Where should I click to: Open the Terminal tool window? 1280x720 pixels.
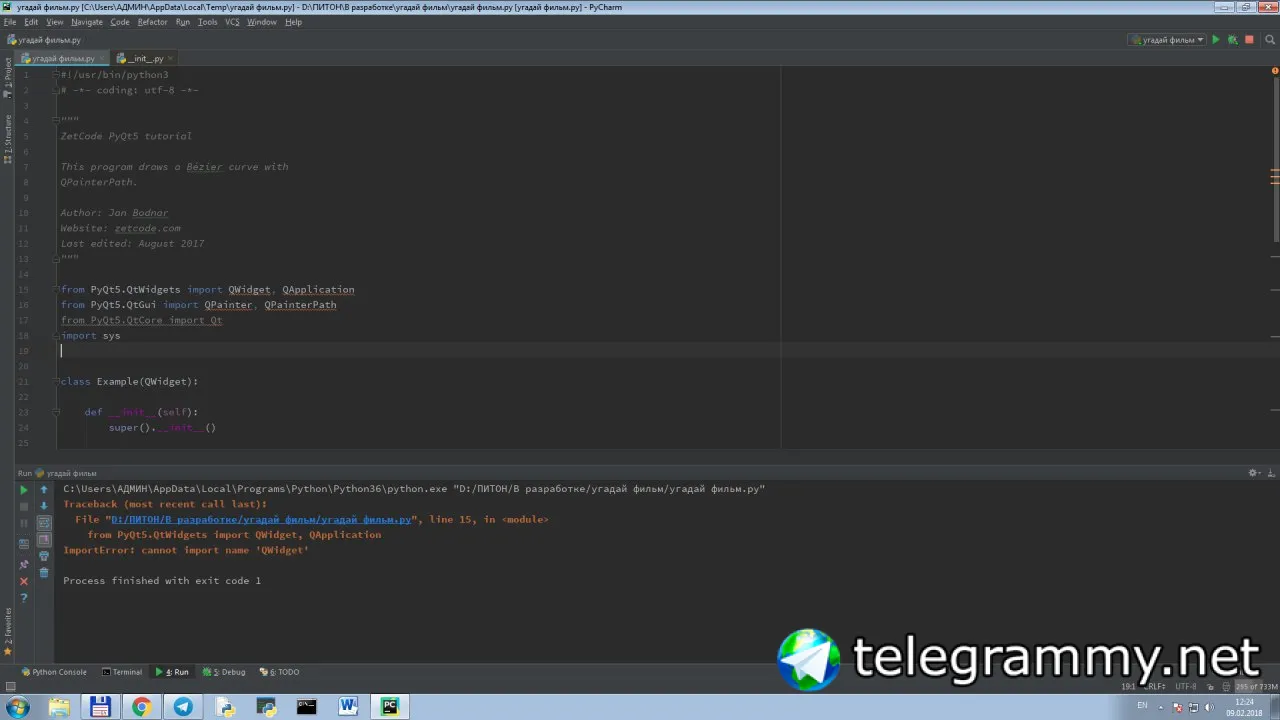click(122, 672)
